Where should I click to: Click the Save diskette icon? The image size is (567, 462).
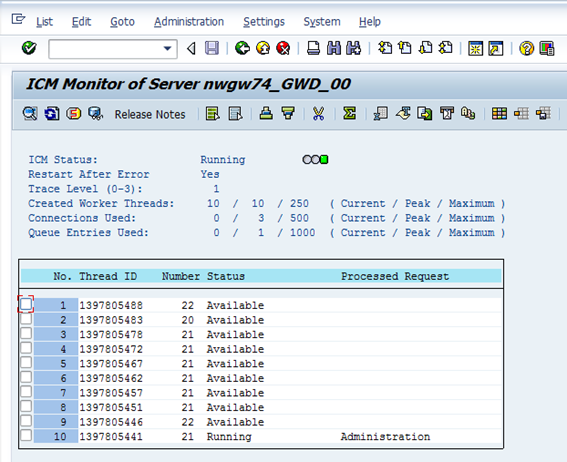pyautogui.click(x=212, y=48)
